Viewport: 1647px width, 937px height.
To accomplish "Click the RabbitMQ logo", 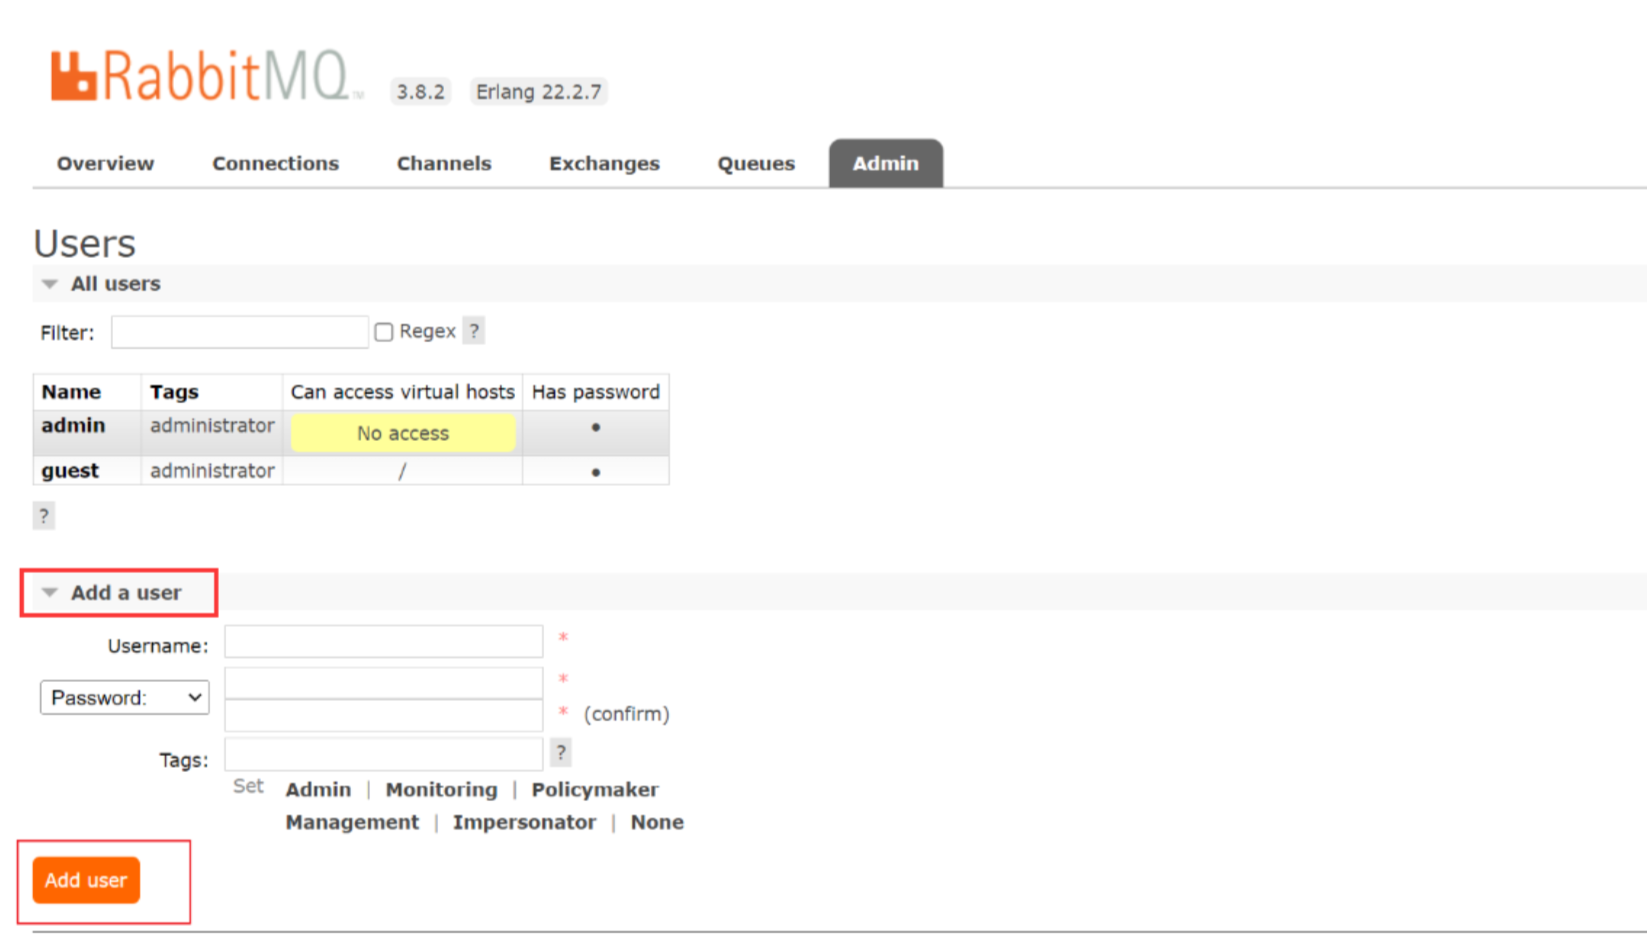I will pos(206,75).
